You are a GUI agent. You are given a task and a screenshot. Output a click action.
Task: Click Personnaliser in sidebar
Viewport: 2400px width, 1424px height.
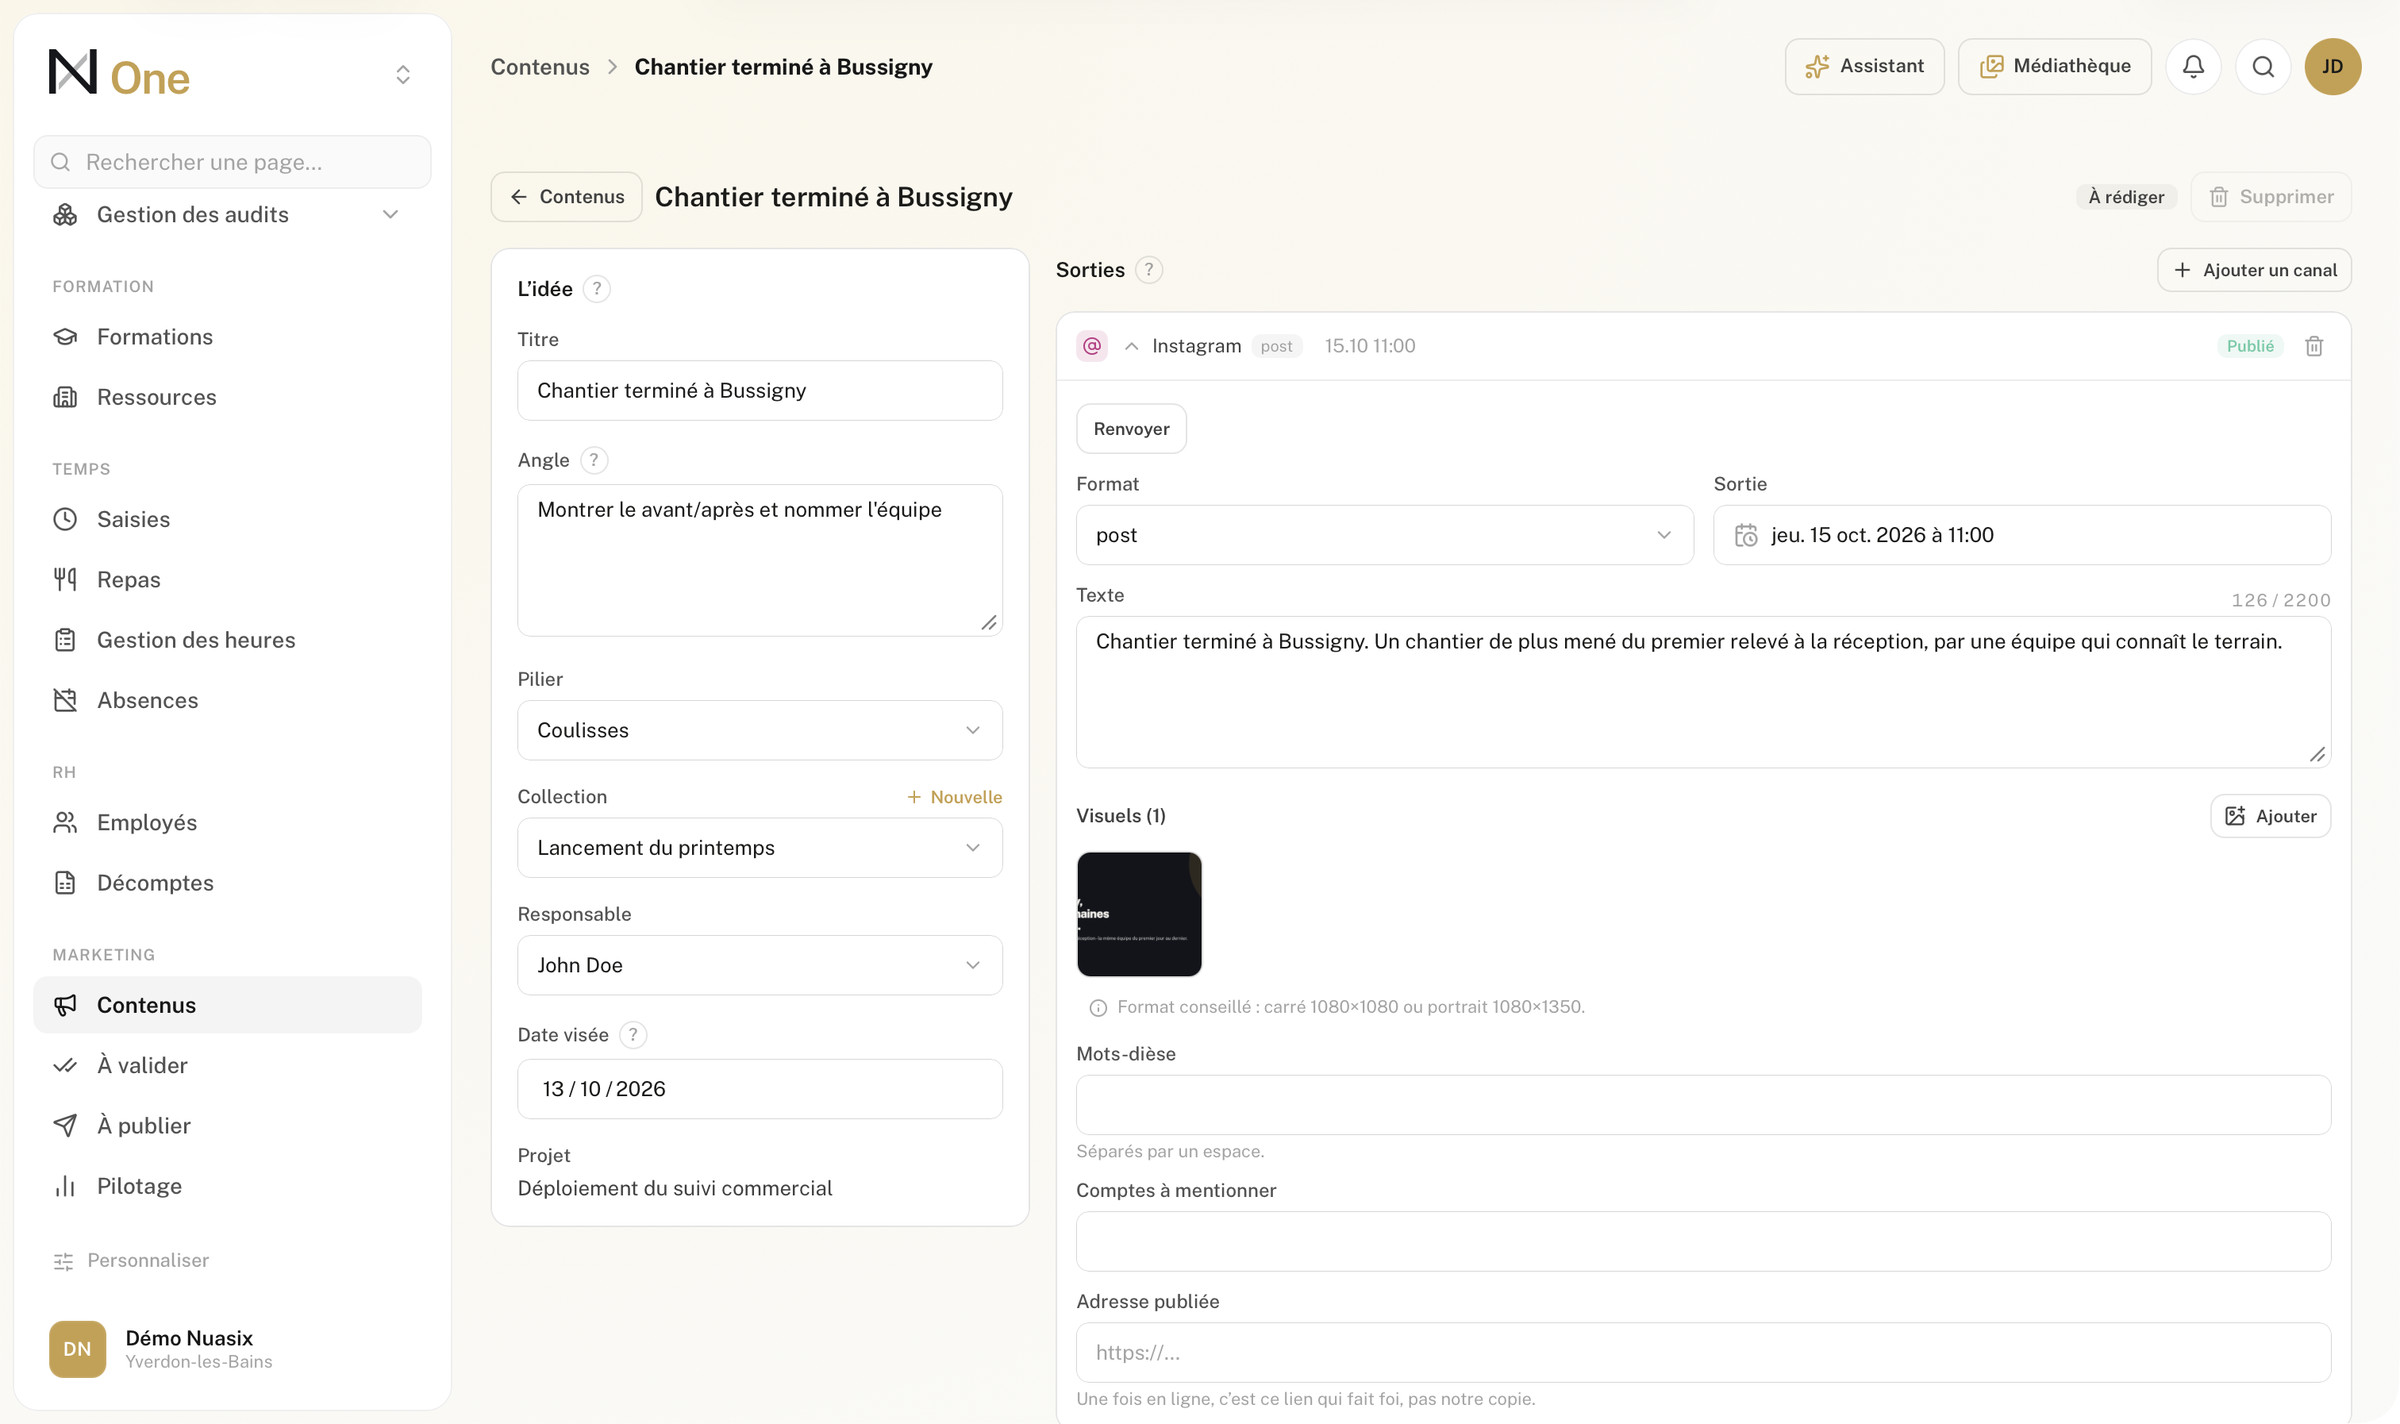(x=131, y=1261)
